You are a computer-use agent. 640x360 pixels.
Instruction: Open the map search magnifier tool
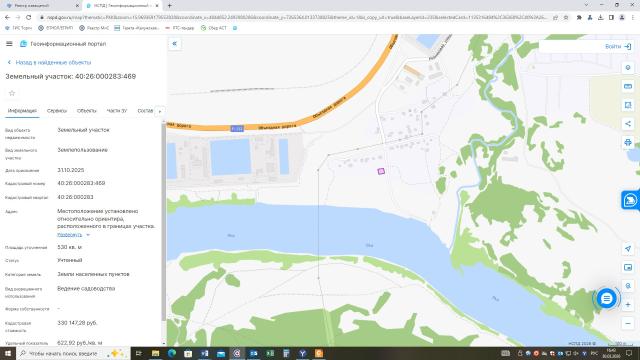(628, 286)
